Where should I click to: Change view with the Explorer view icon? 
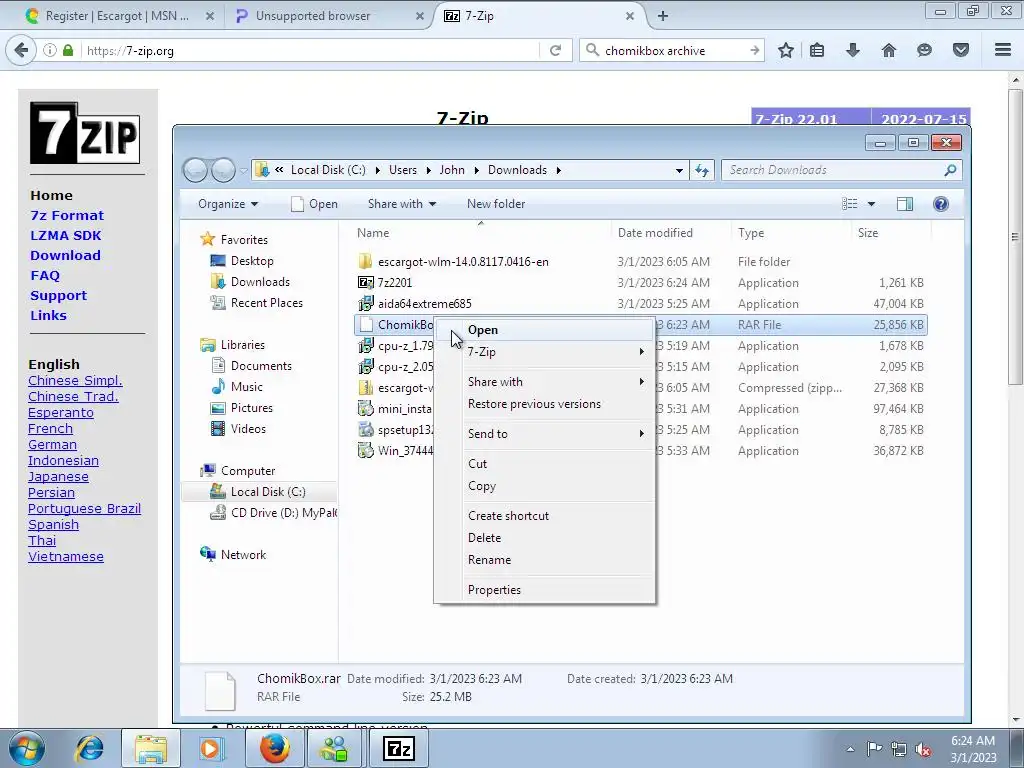pos(850,204)
